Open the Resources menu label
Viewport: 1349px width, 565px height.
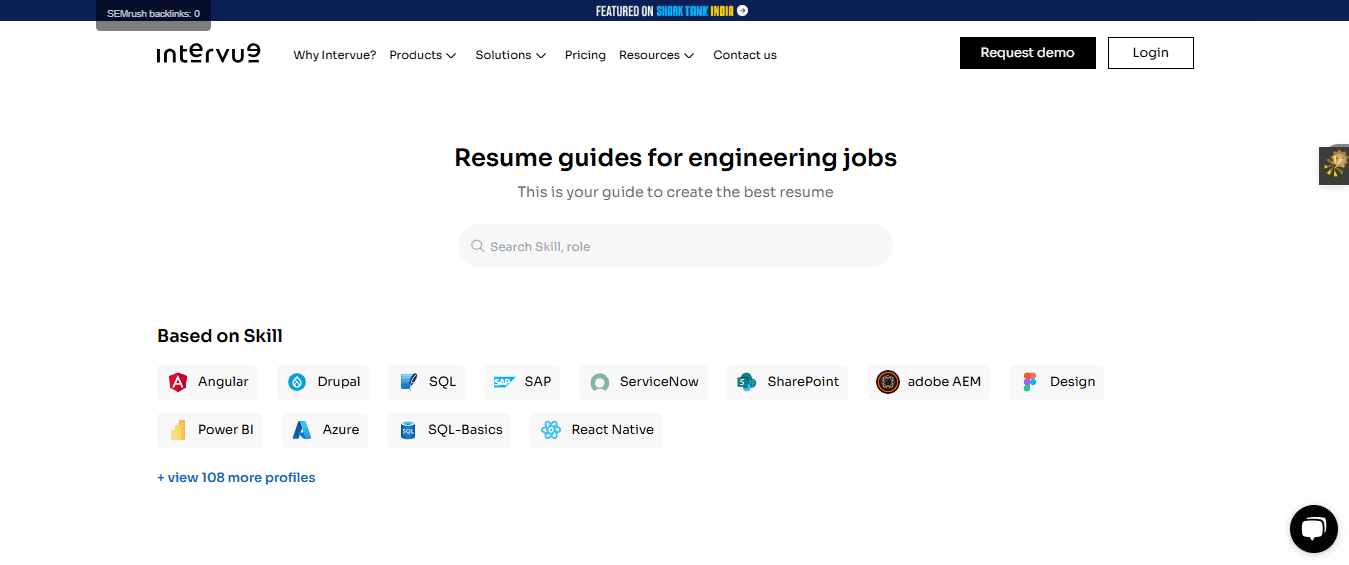pyautogui.click(x=649, y=55)
